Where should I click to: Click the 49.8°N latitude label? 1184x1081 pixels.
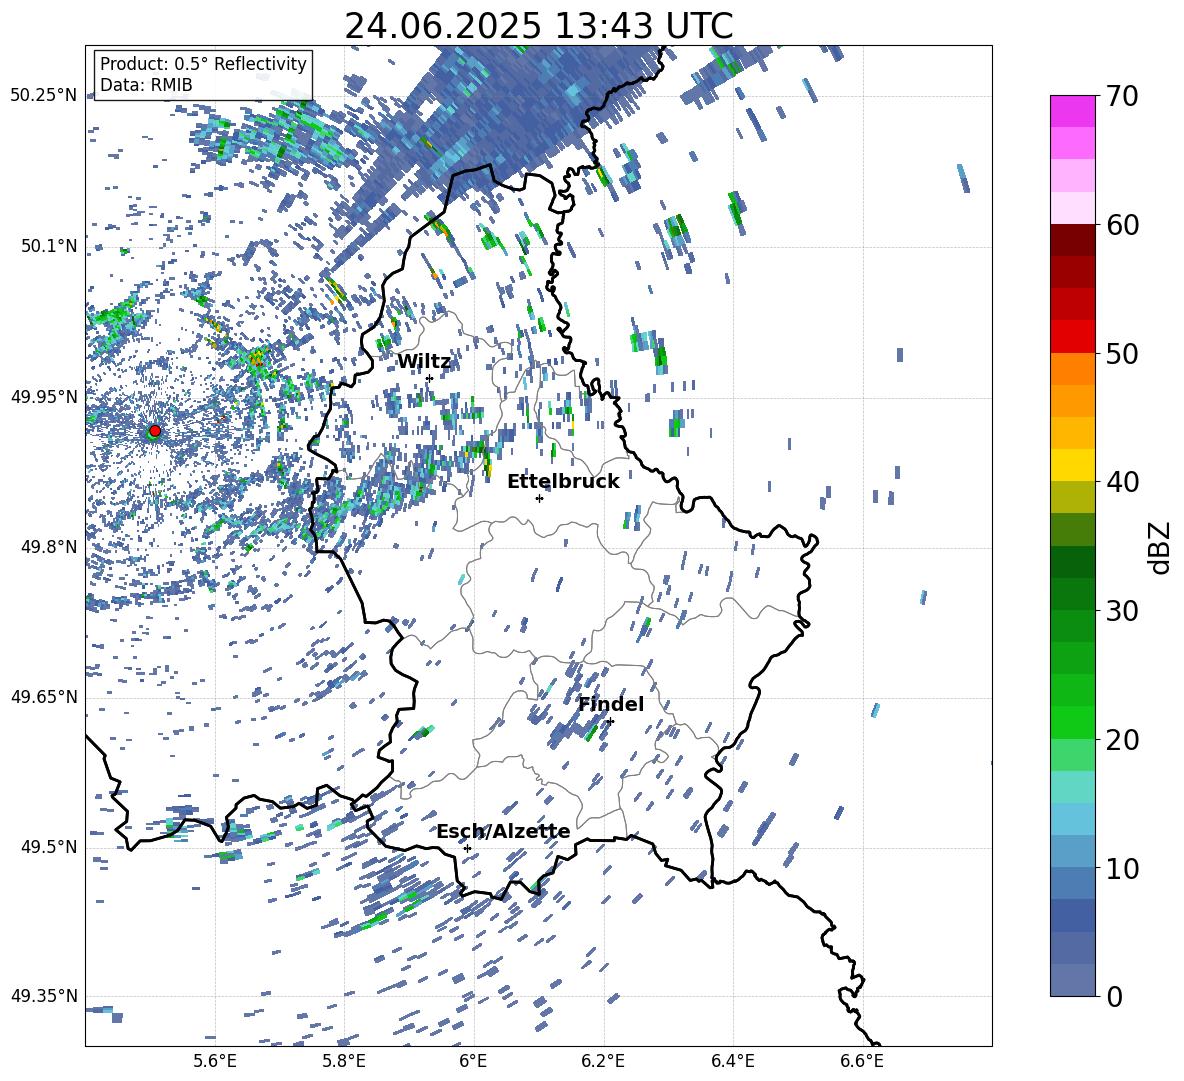[x=49, y=547]
